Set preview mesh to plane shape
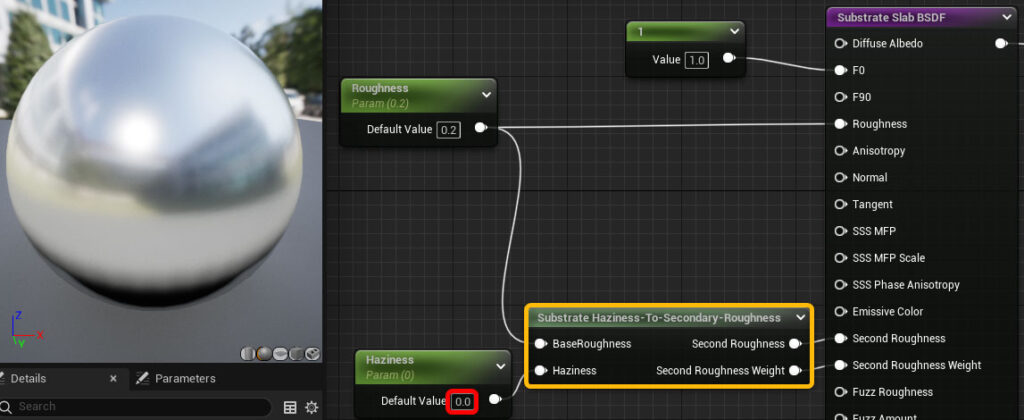The width and height of the screenshot is (1024, 420). point(280,354)
